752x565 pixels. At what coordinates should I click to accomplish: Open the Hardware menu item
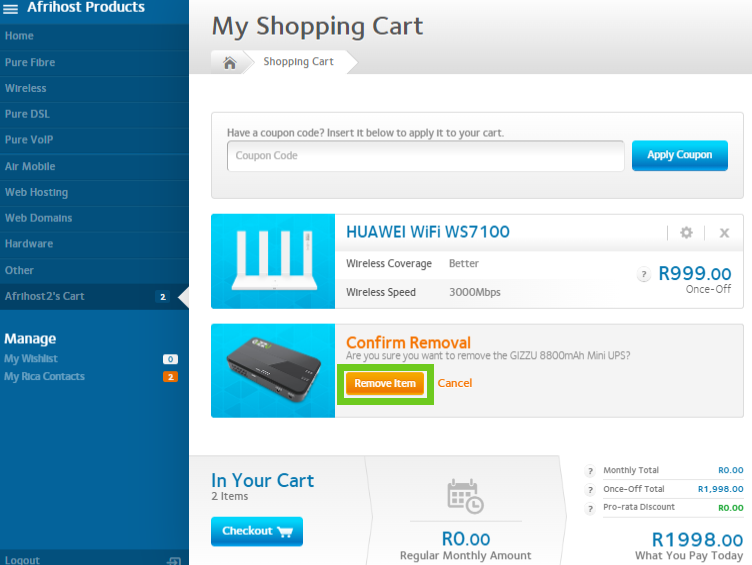29,244
